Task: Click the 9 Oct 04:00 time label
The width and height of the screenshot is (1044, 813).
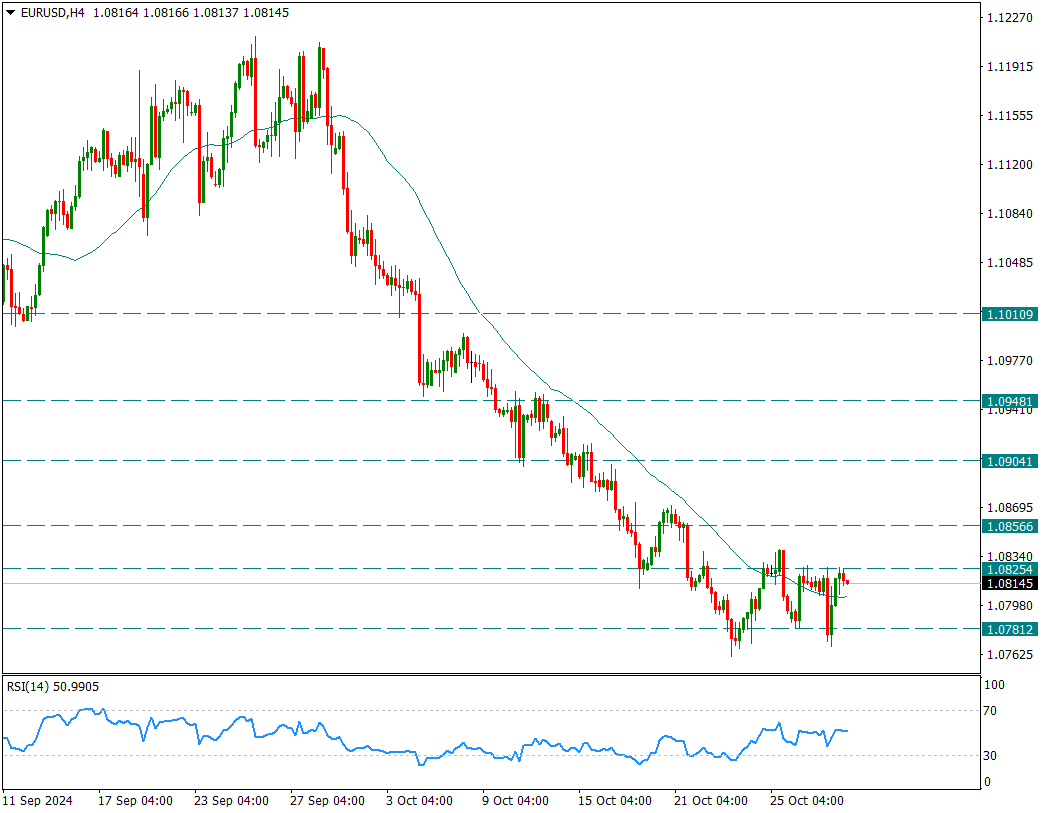Action: point(515,800)
